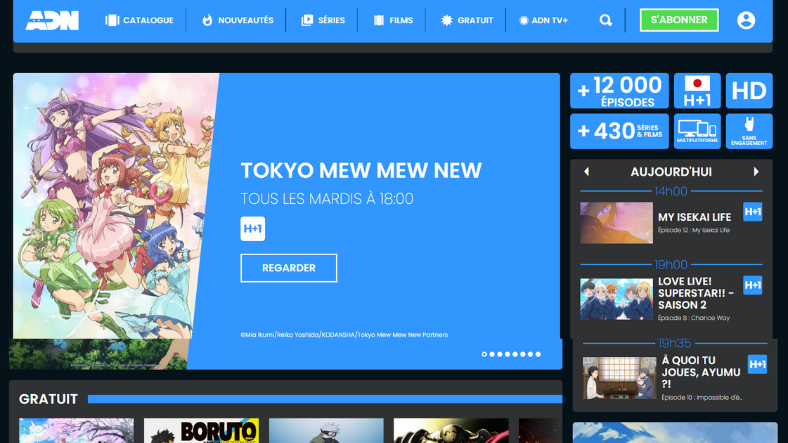Click H+1 badge beside À quoi tu joues, Ayumu
This screenshot has width=788, height=443.
(757, 364)
